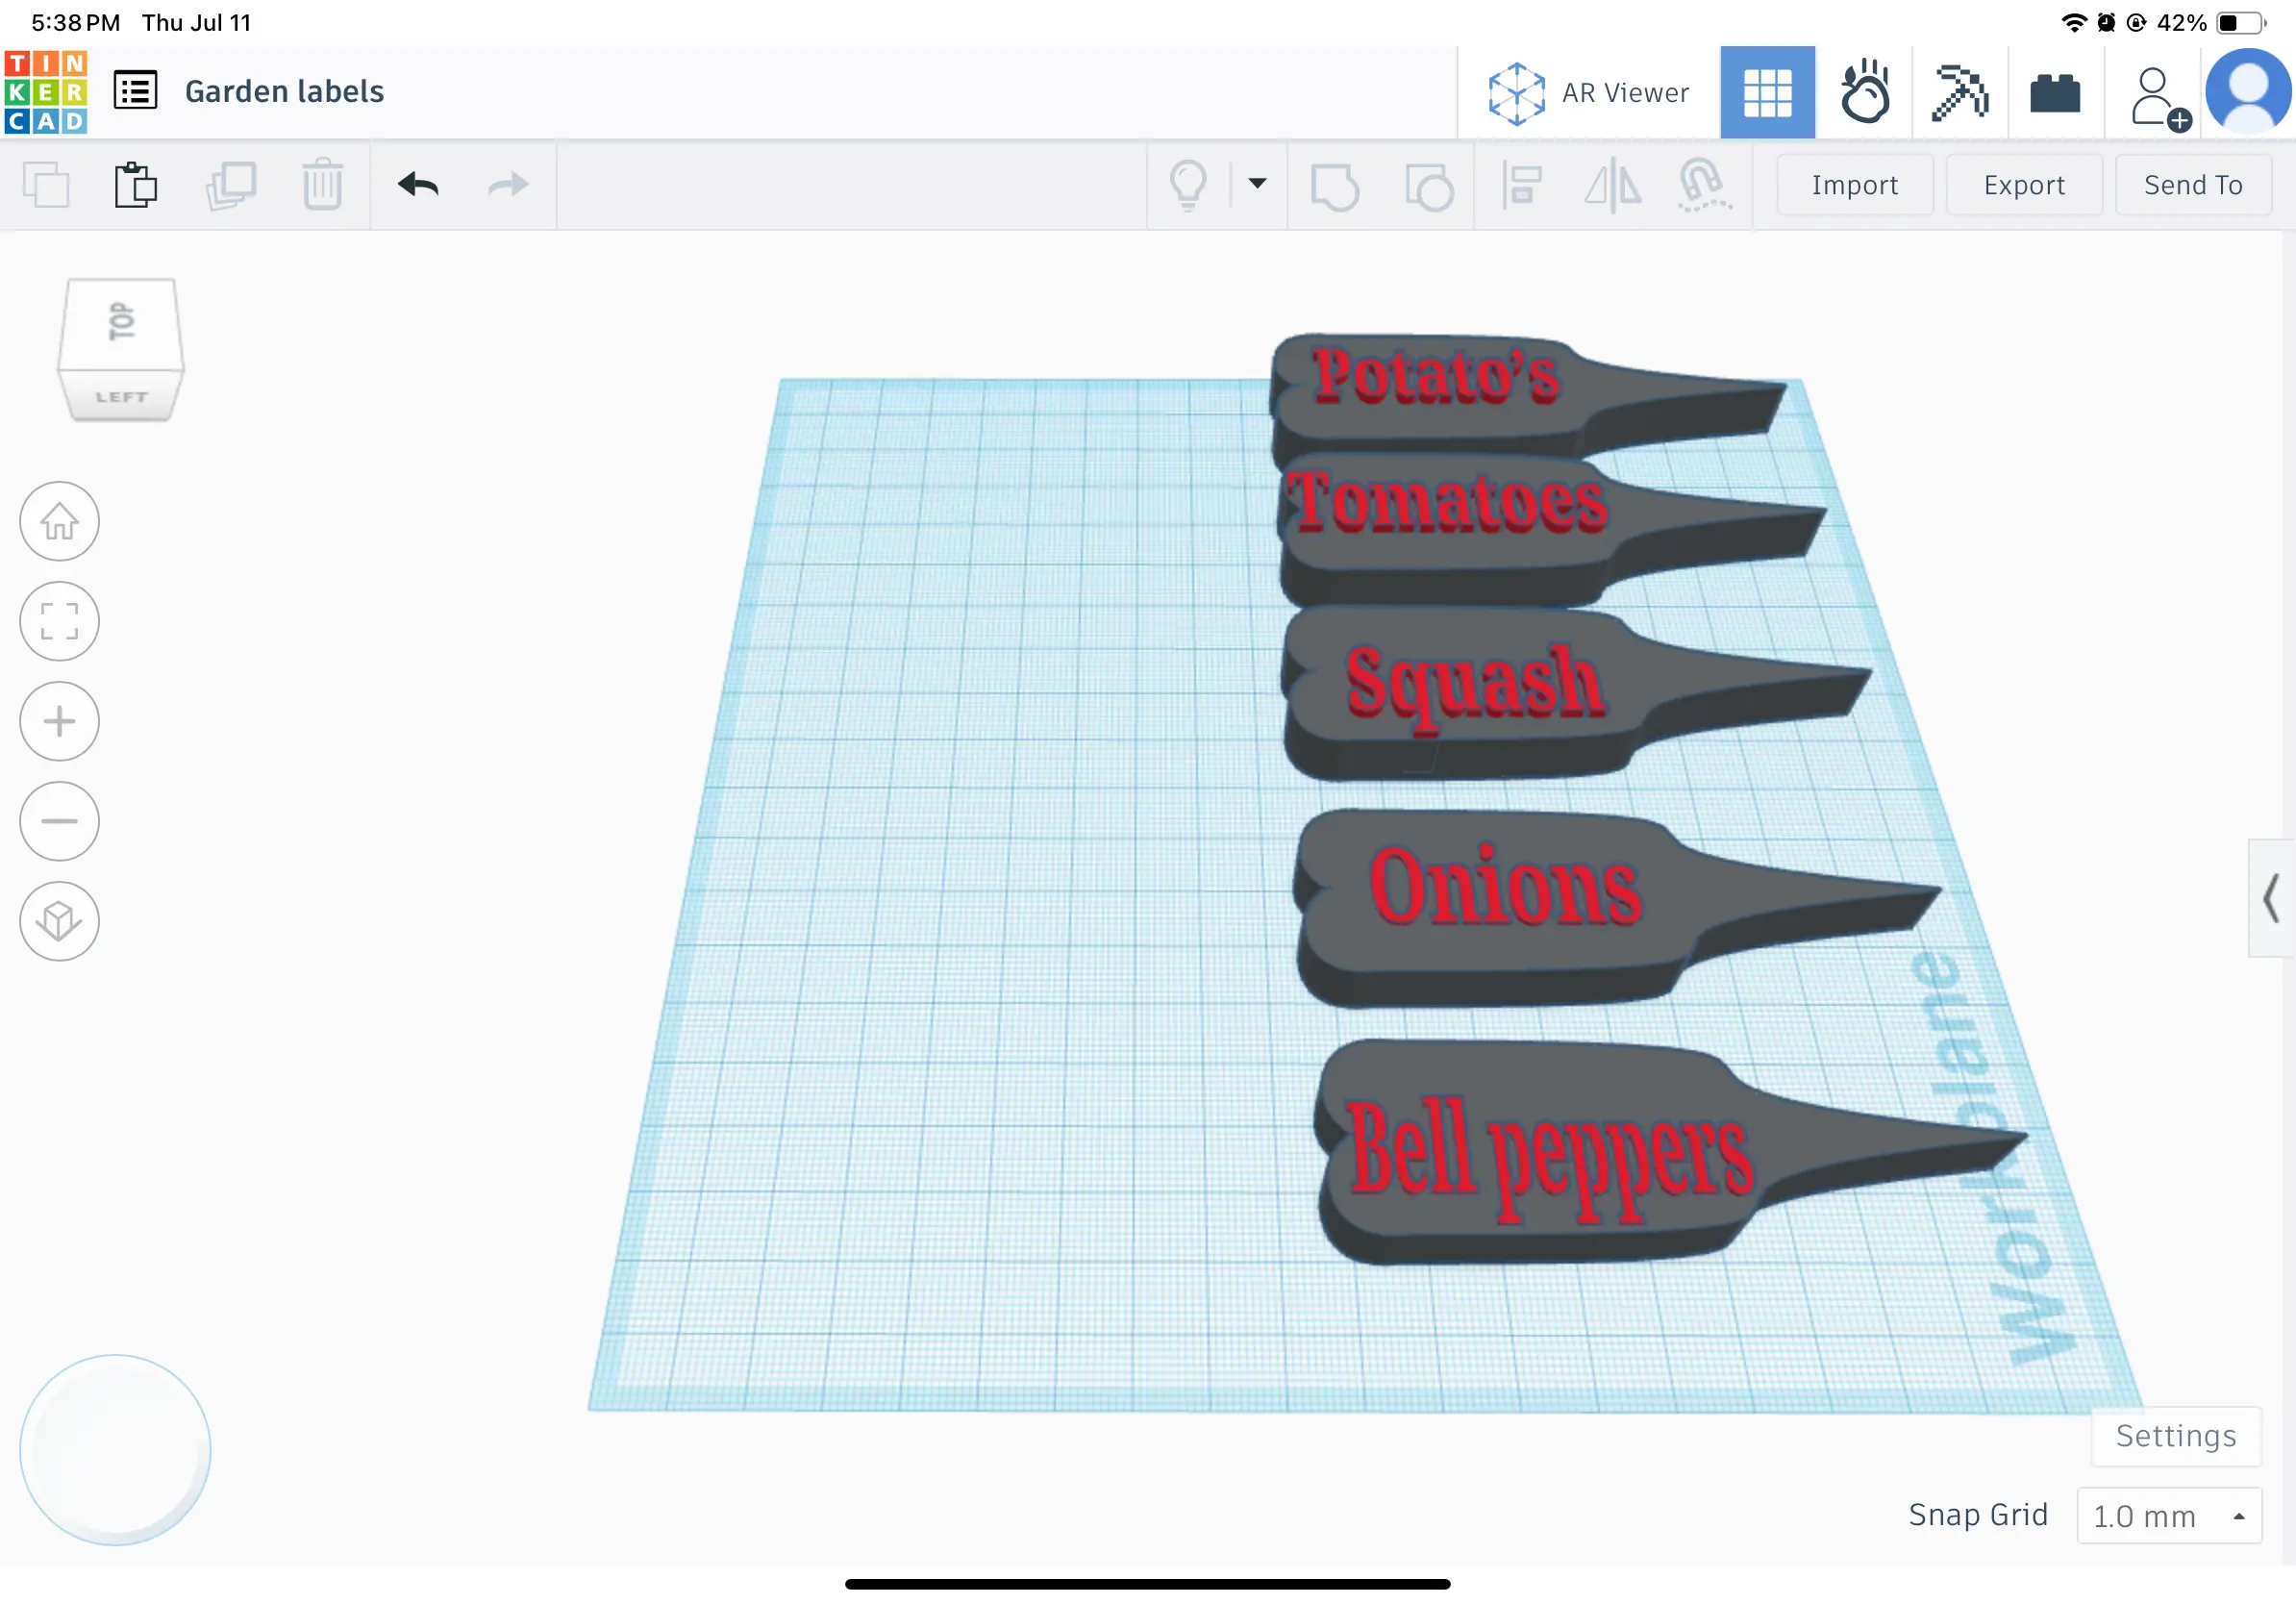2296x1604 pixels.
Task: Click the TOP face of view cube
Action: point(121,322)
